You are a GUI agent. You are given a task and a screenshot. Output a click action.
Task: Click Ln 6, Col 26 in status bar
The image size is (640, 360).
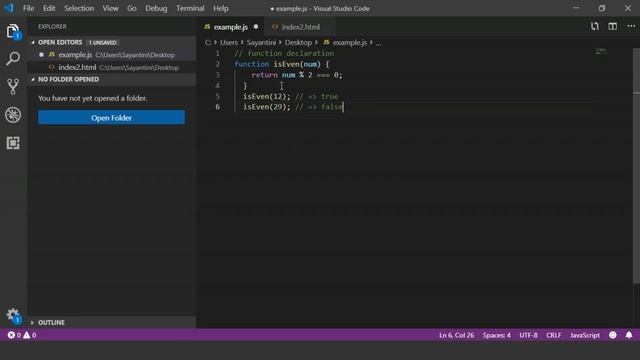click(456, 335)
